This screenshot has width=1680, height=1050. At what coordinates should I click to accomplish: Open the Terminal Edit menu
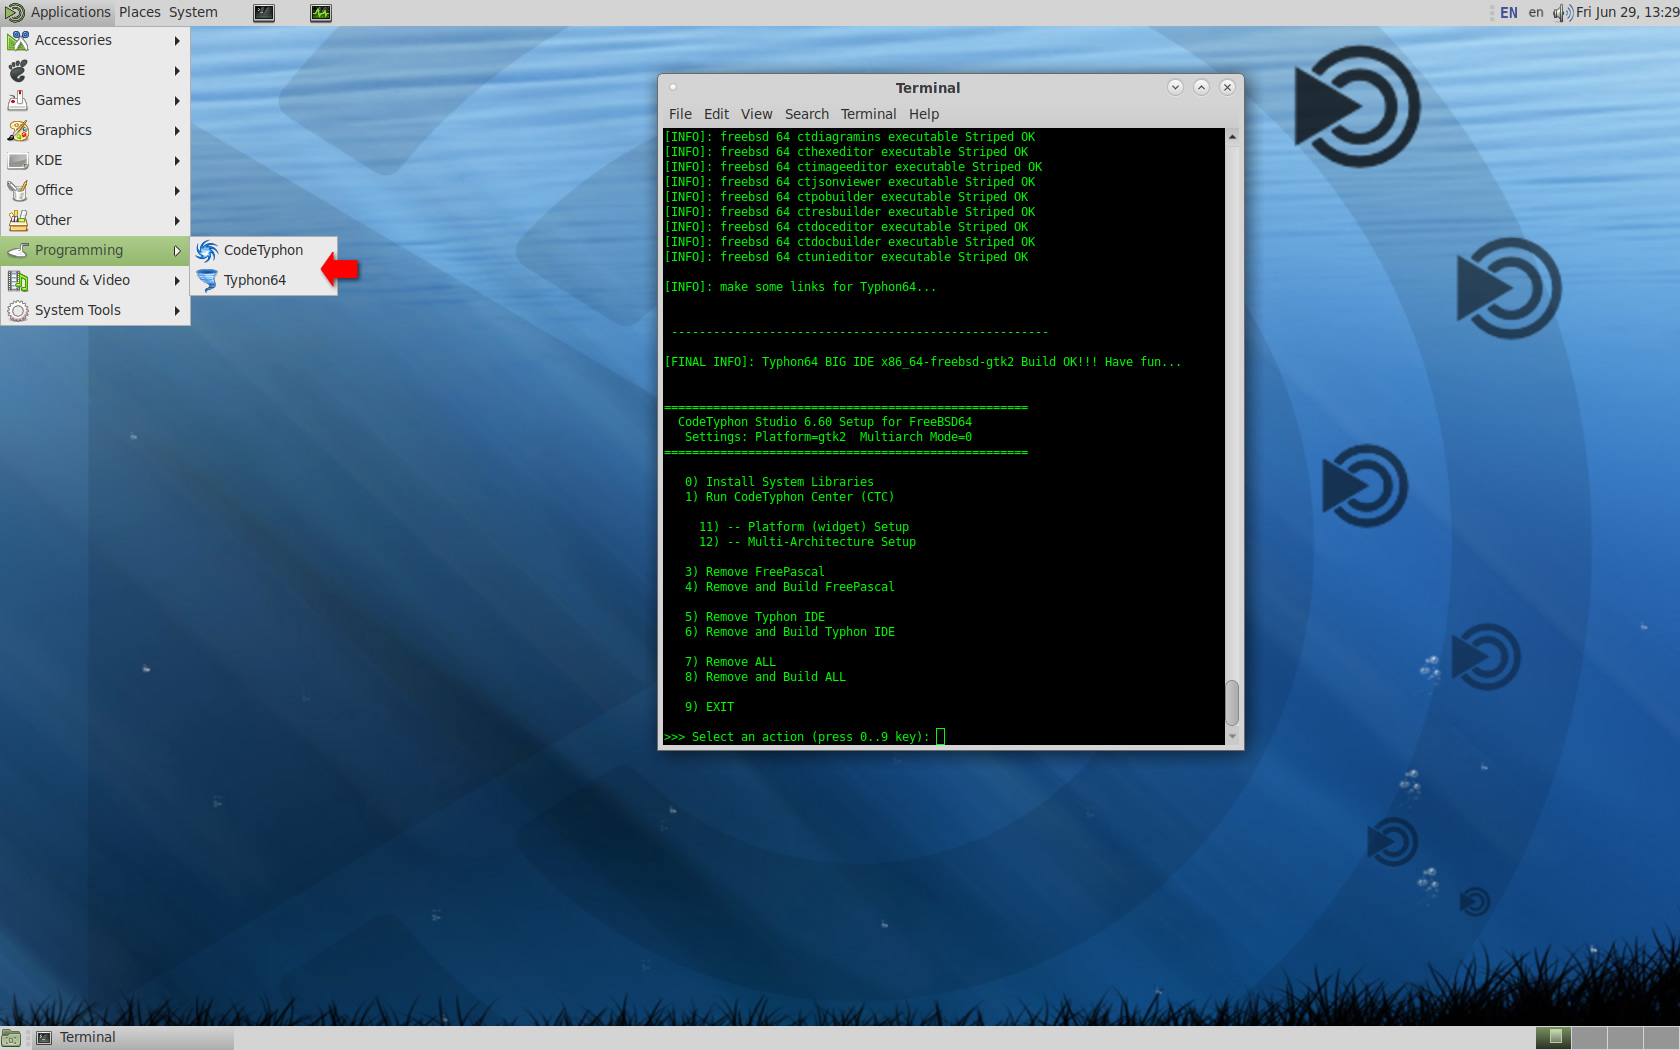click(x=716, y=114)
